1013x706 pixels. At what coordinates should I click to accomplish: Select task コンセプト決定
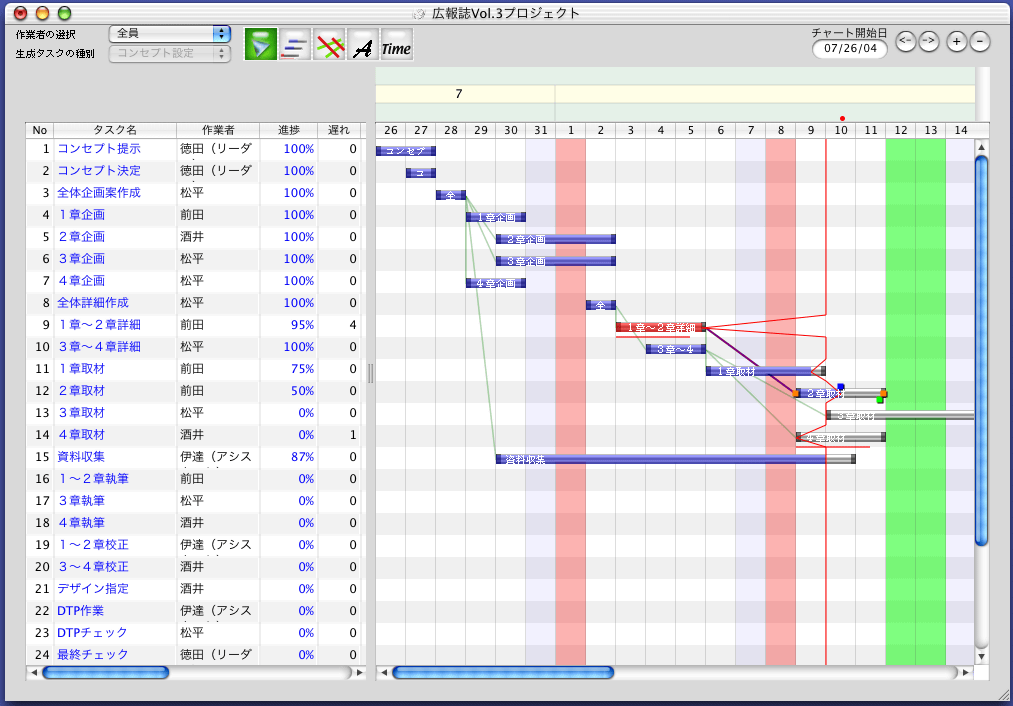tap(99, 171)
